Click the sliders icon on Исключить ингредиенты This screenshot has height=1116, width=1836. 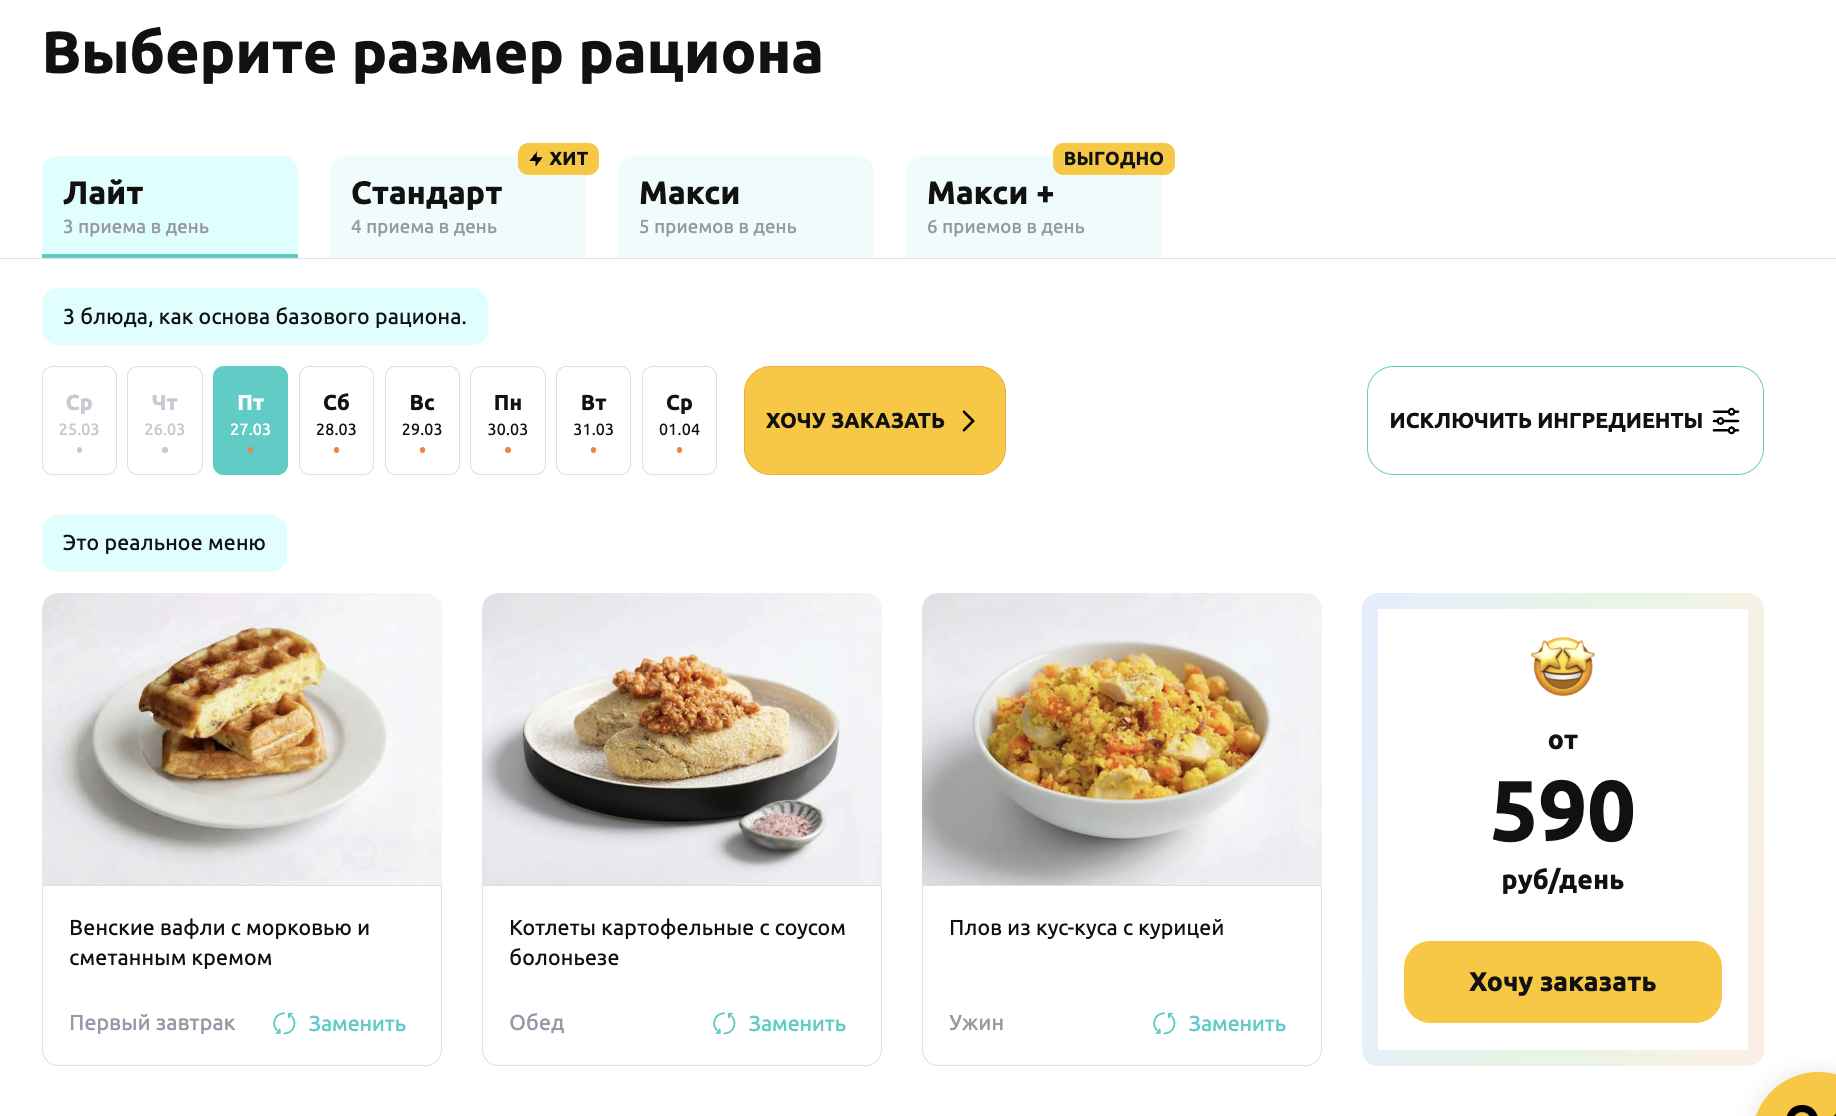(x=1726, y=421)
